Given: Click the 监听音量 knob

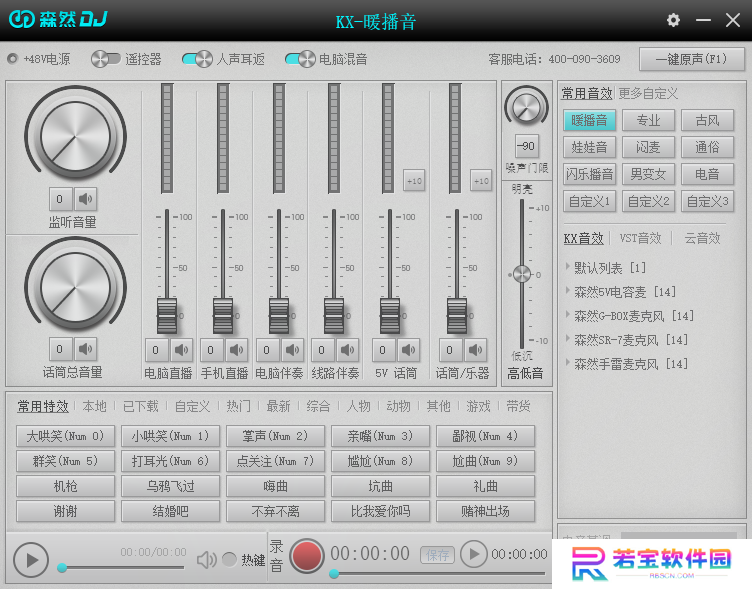Looking at the screenshot, I should coord(75,136).
